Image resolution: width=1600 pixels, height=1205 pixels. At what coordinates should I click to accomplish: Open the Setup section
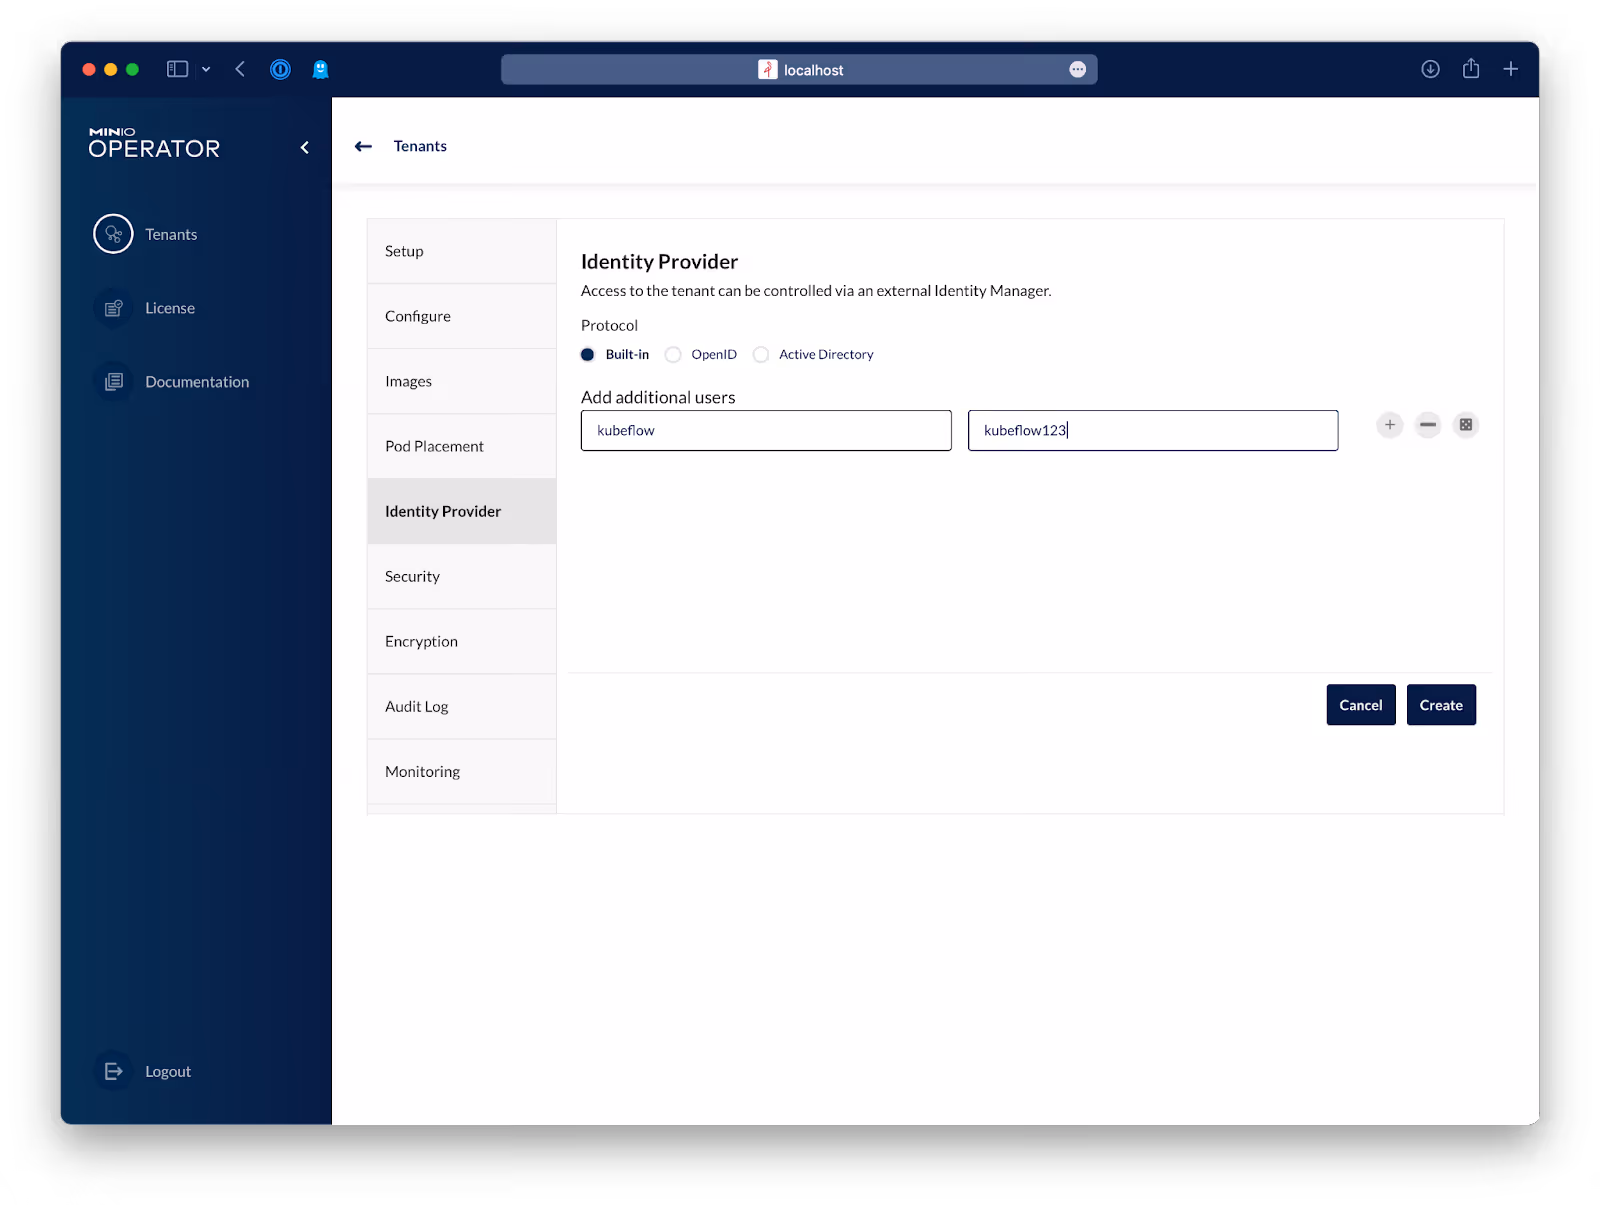pyautogui.click(x=462, y=251)
